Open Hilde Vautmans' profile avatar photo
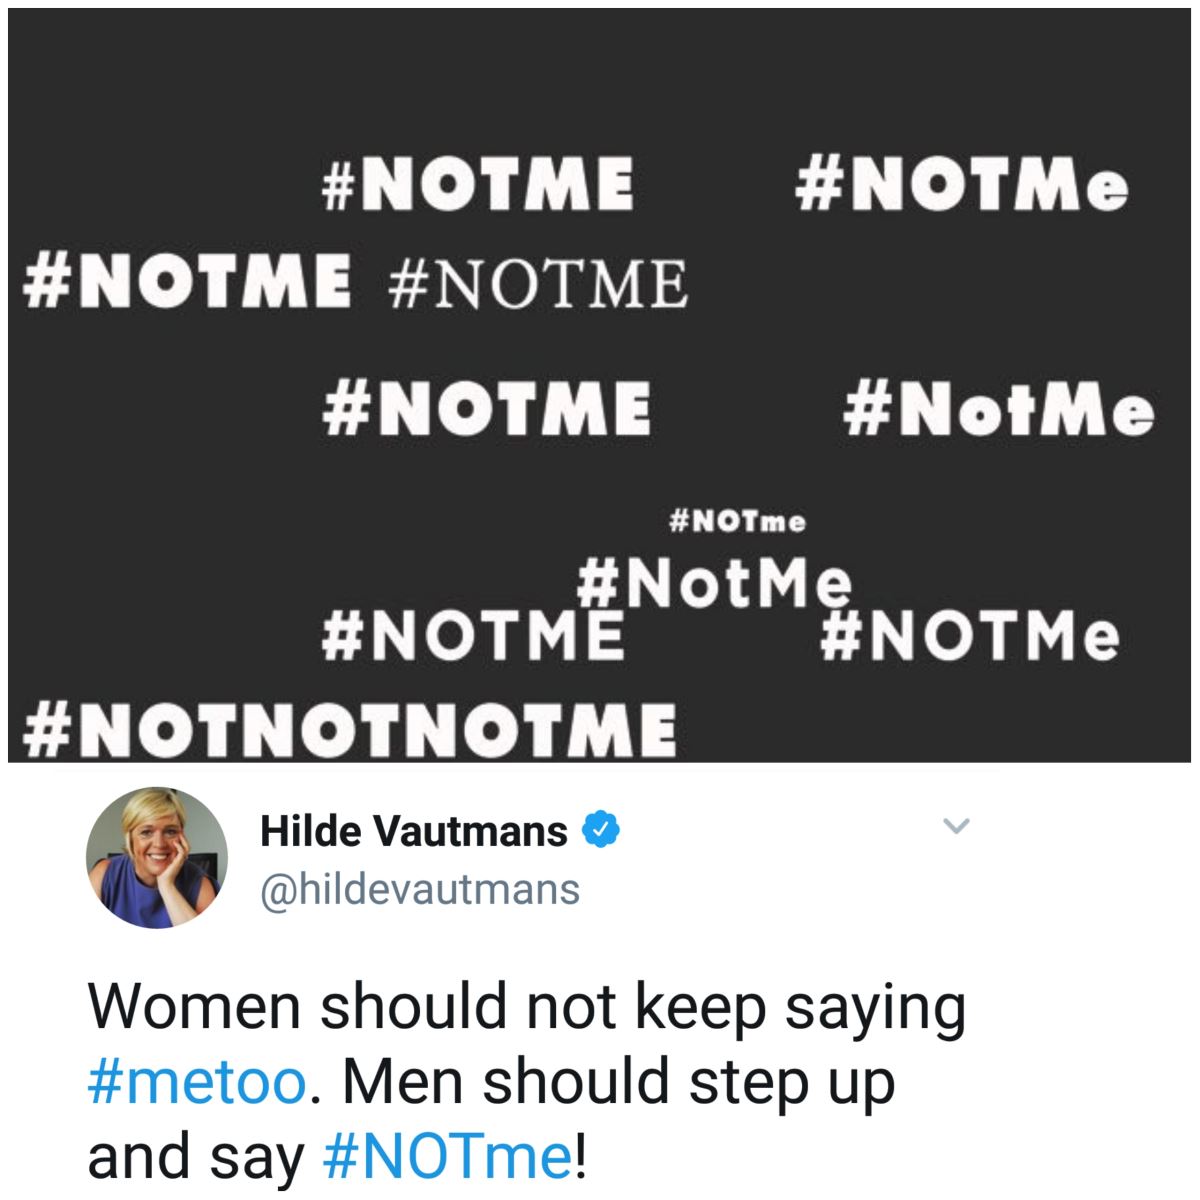The height and width of the screenshot is (1200, 1200). click(x=156, y=857)
